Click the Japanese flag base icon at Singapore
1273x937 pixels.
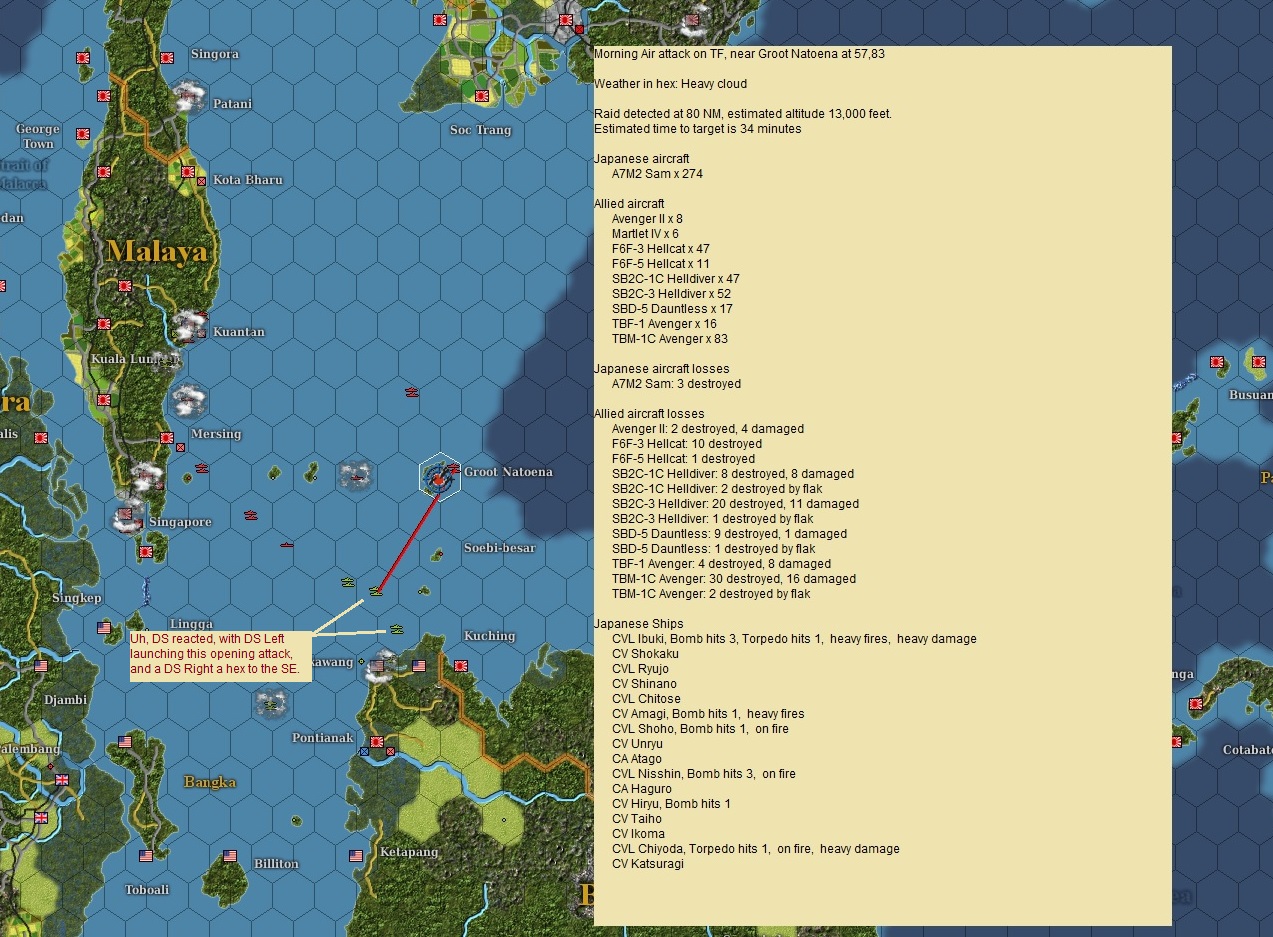tap(125, 514)
